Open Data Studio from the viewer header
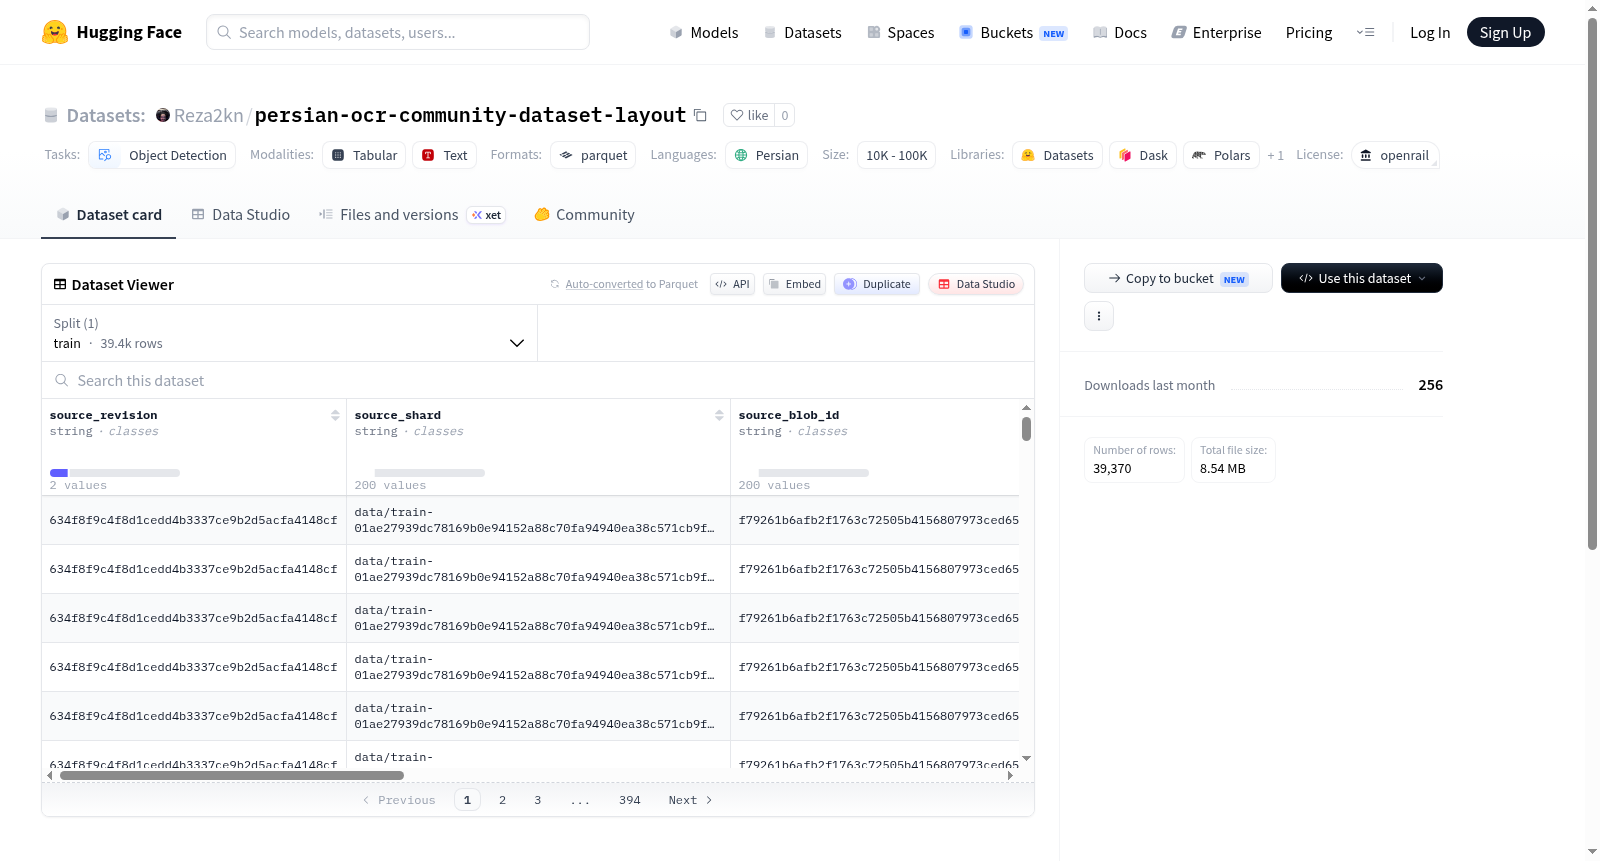Screen dimensions: 1600x861 (975, 284)
